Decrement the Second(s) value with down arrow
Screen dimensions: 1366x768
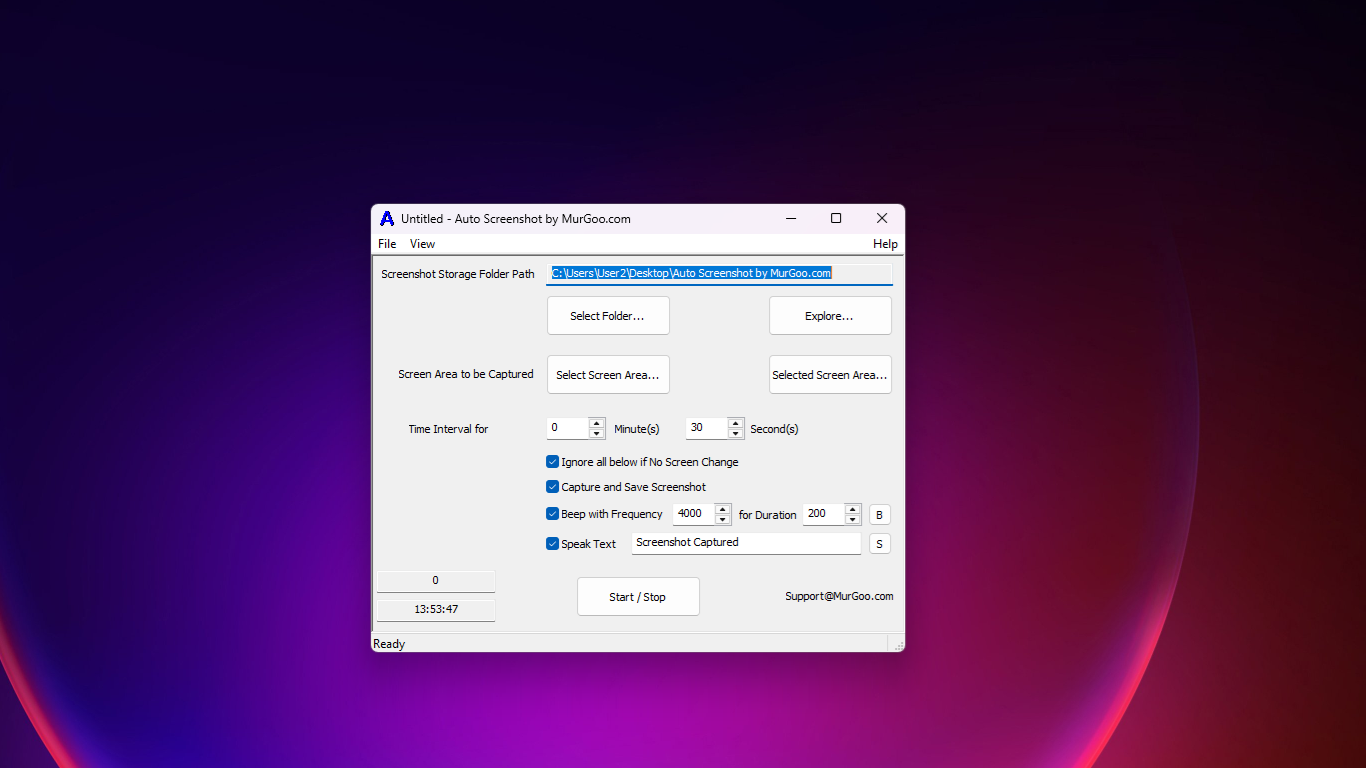pyautogui.click(x=736, y=433)
